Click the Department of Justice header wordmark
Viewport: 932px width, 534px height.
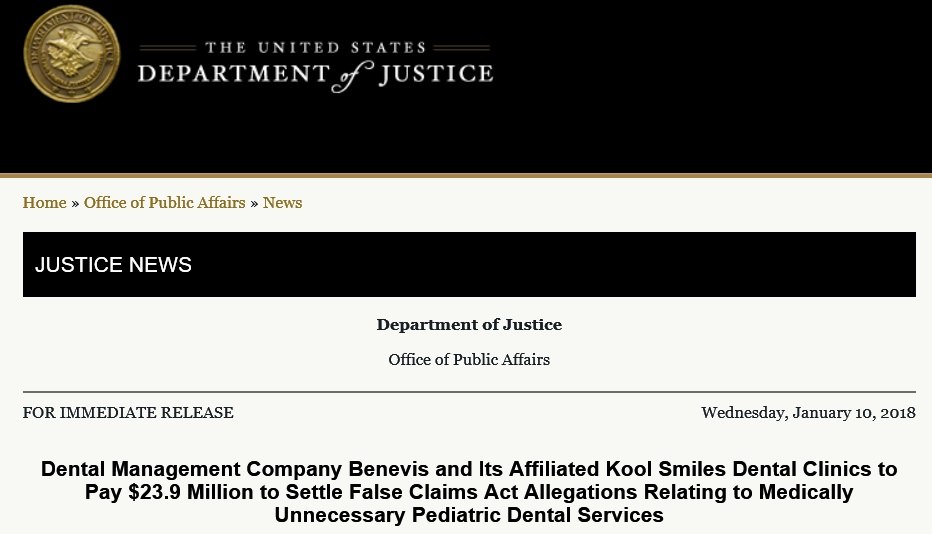315,67
